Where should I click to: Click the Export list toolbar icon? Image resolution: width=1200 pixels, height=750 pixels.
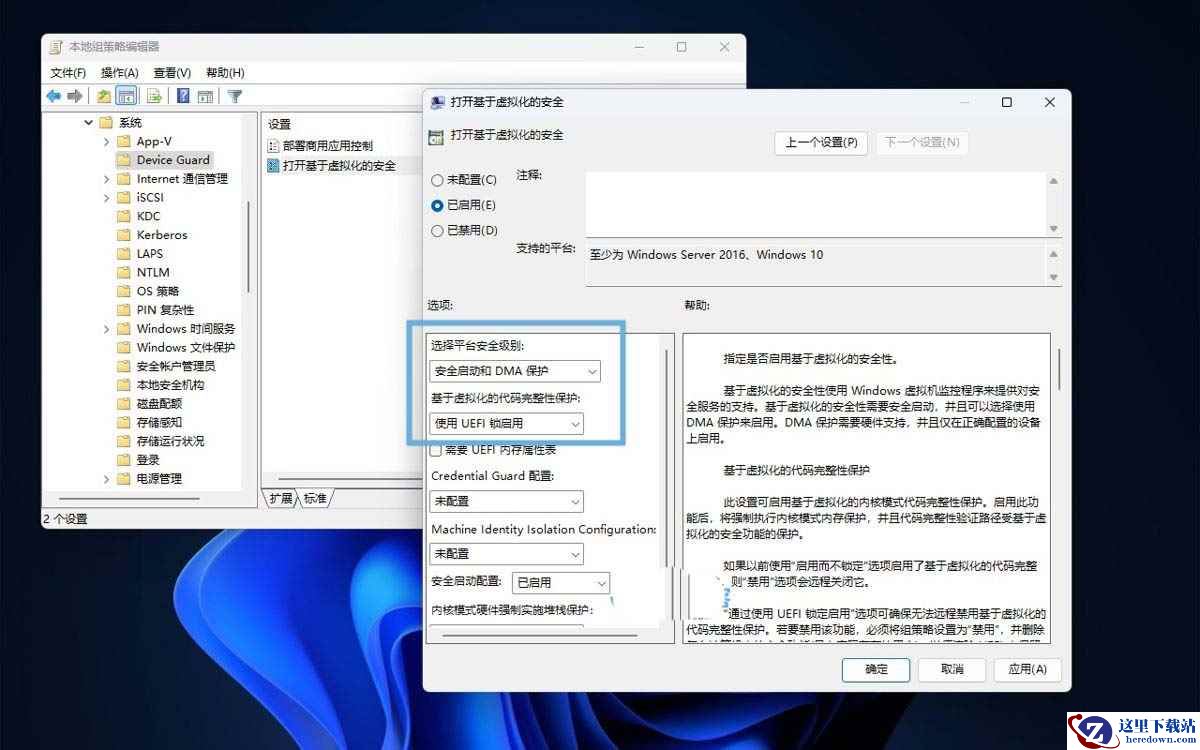[x=154, y=96]
